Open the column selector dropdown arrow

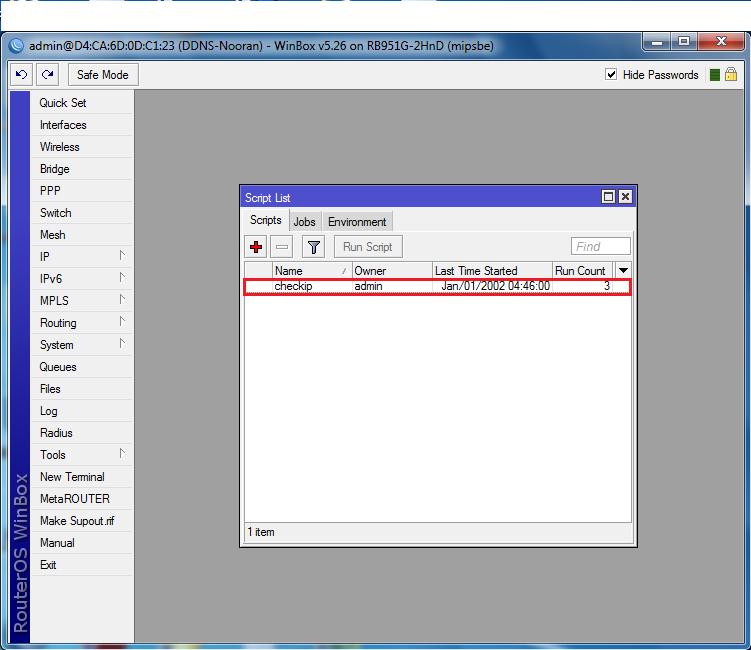click(623, 271)
